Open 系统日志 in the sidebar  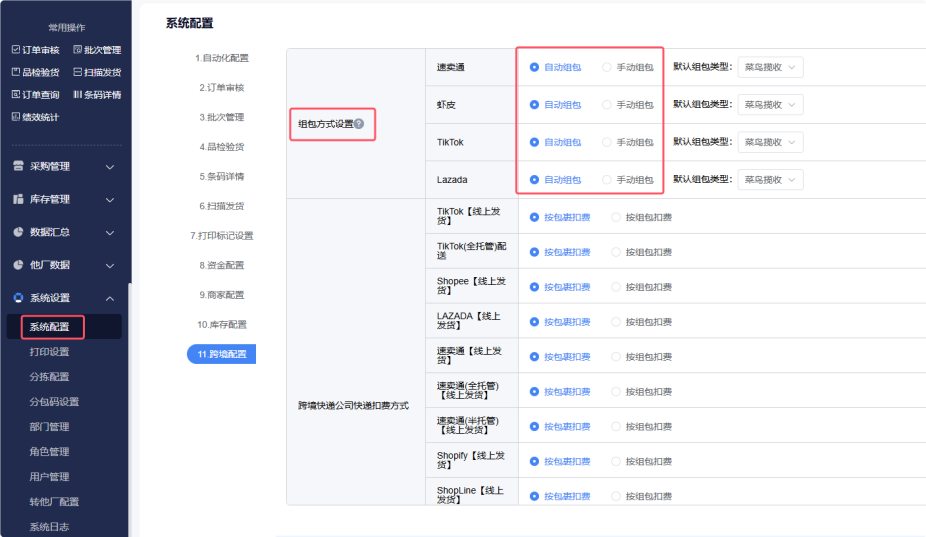[x=49, y=527]
